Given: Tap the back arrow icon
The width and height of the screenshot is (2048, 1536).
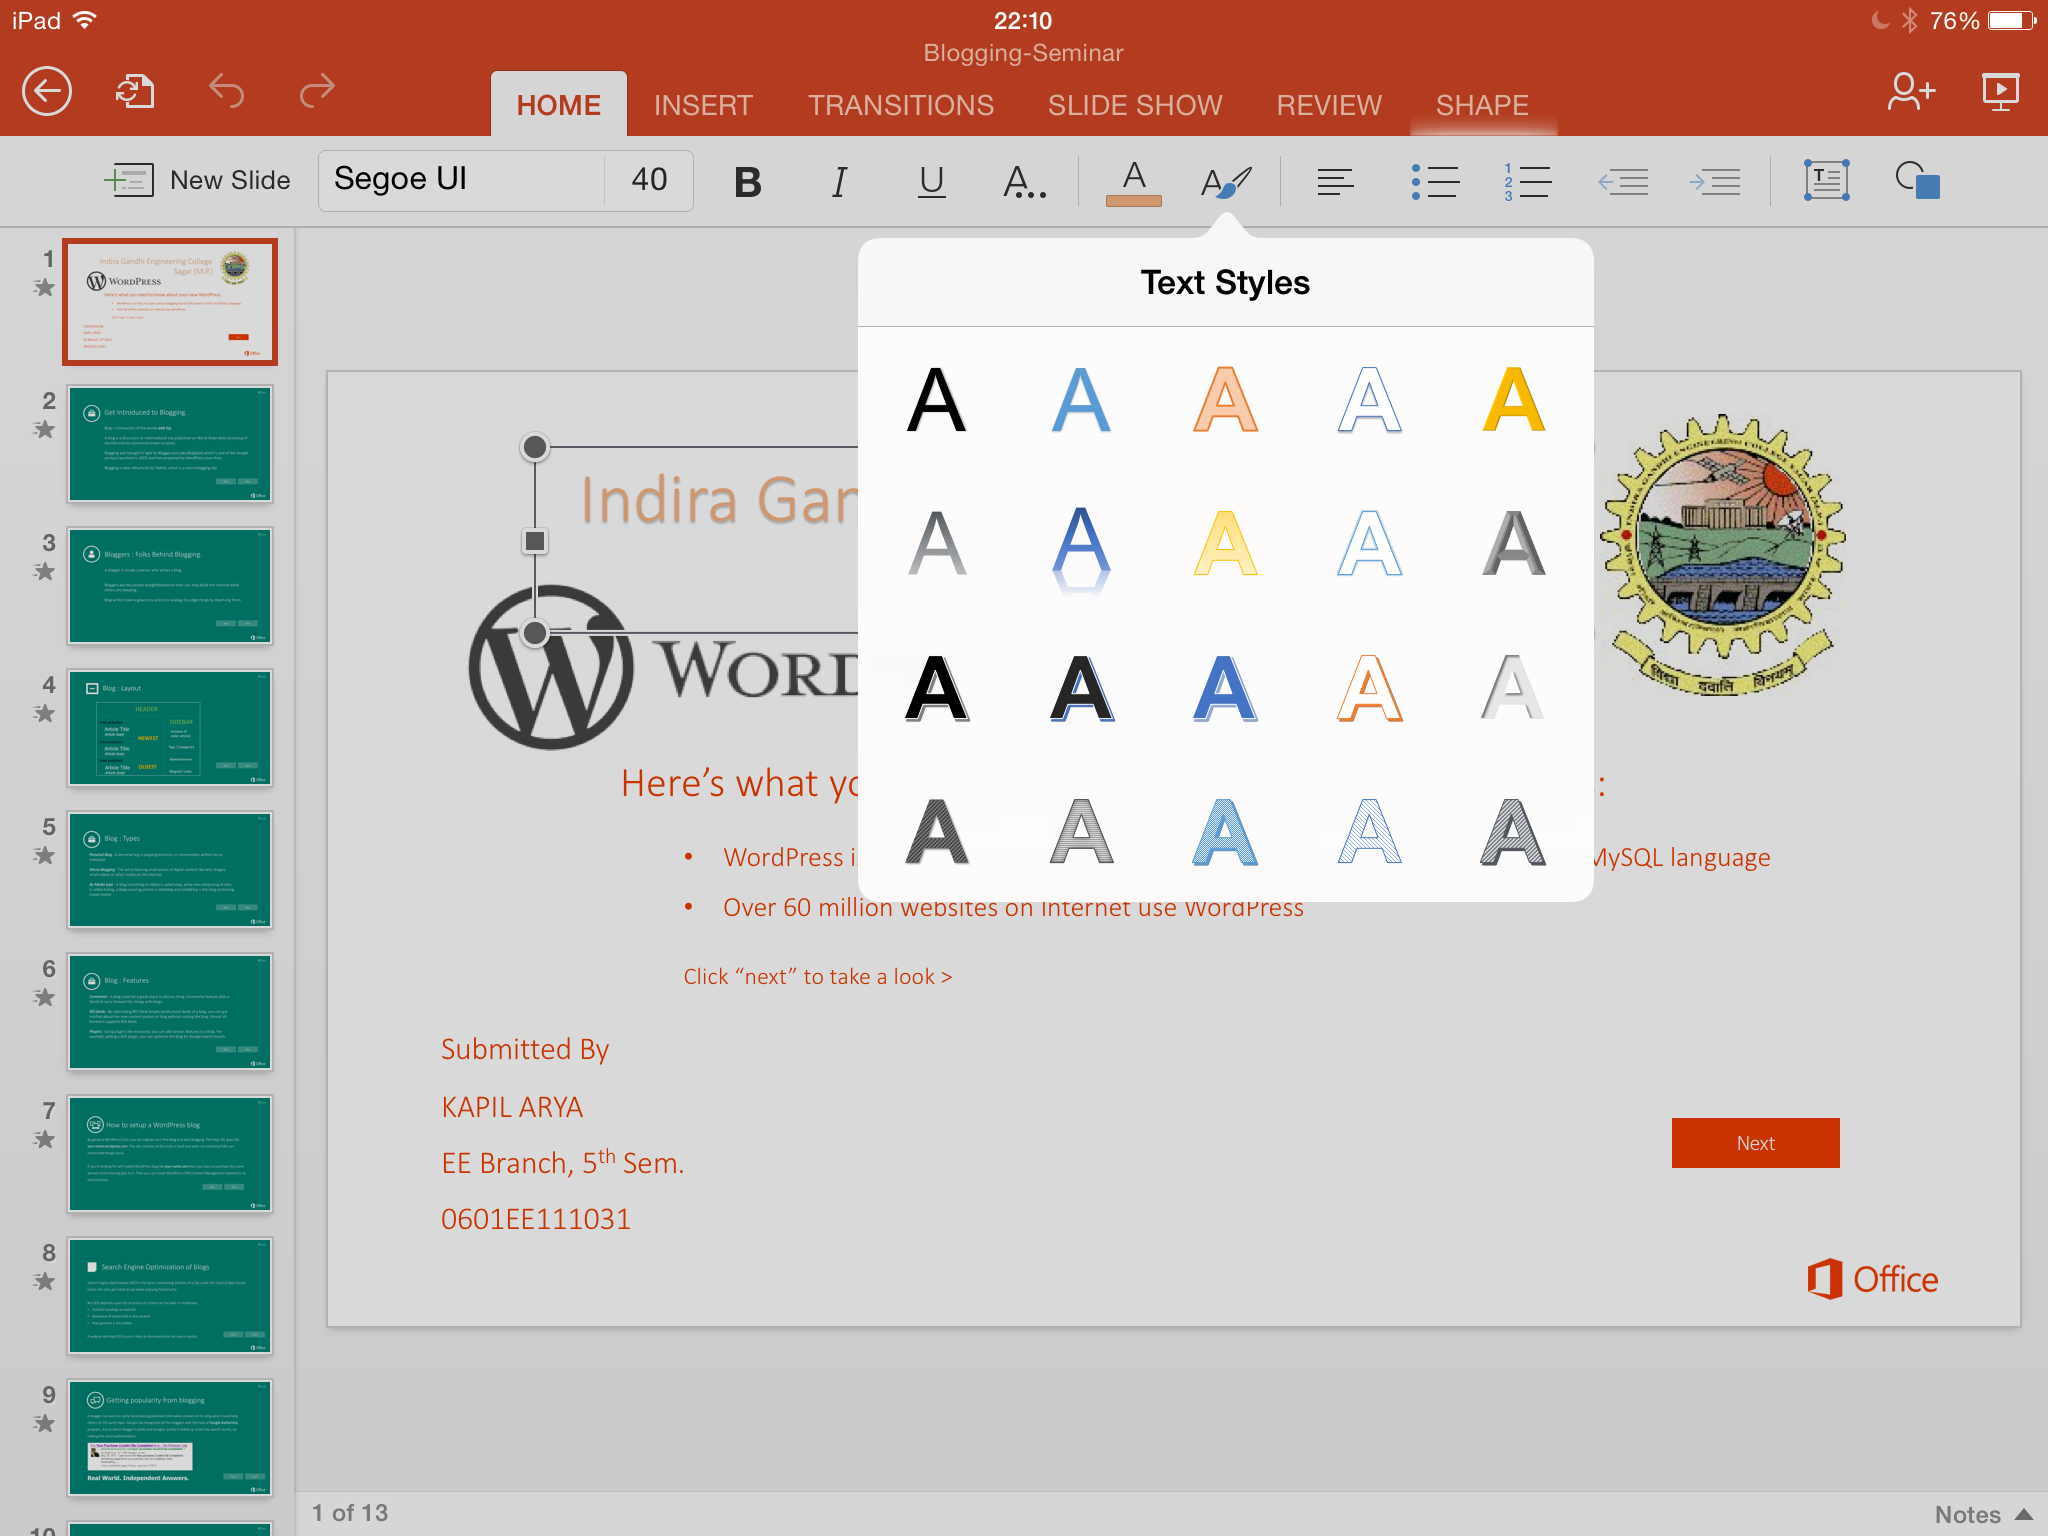Looking at the screenshot, I should coord(47,92).
